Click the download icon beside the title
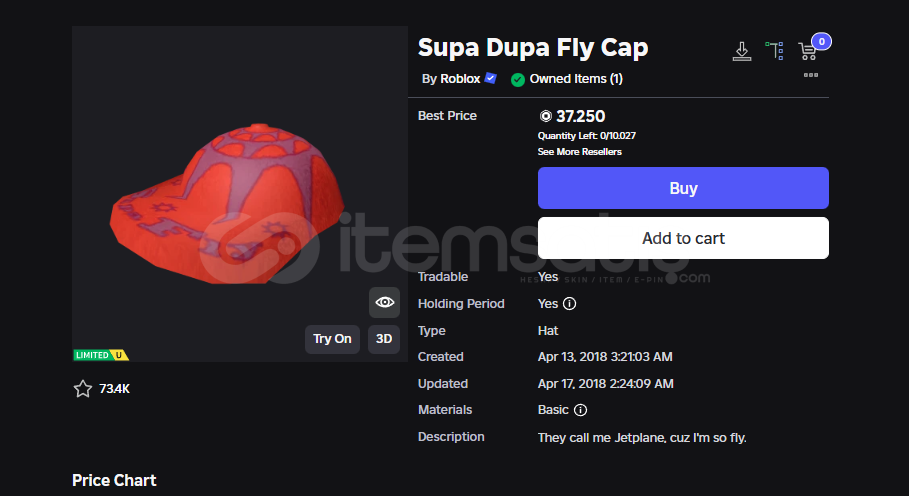The image size is (909, 496). (741, 50)
